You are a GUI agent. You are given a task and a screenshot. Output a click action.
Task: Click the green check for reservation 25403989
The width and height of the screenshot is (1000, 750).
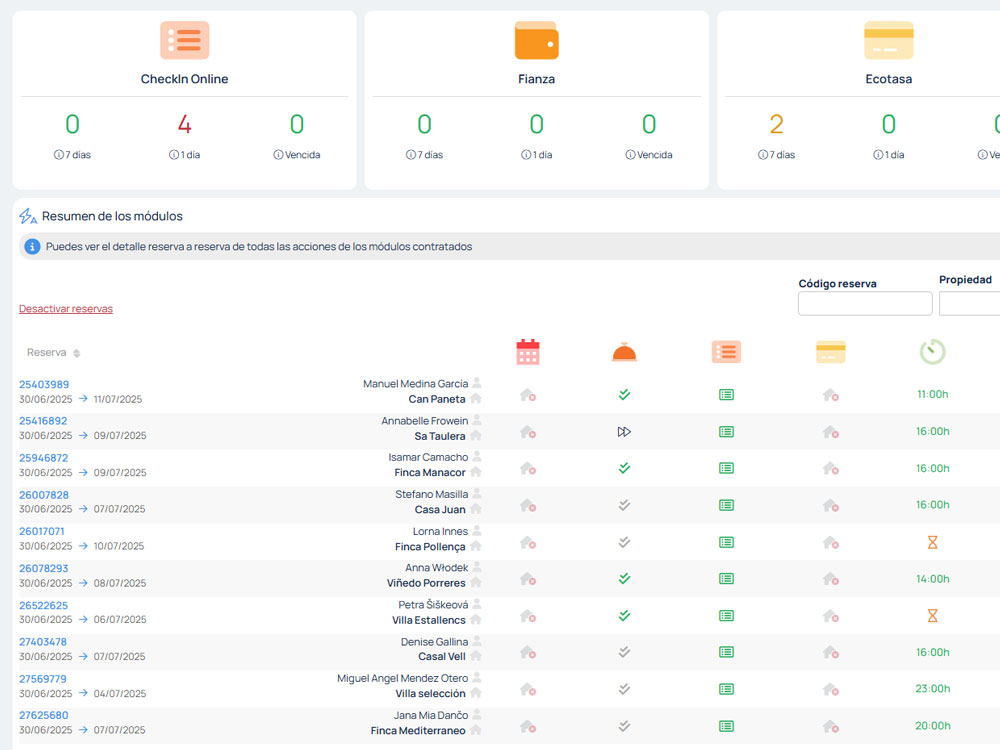click(x=624, y=395)
